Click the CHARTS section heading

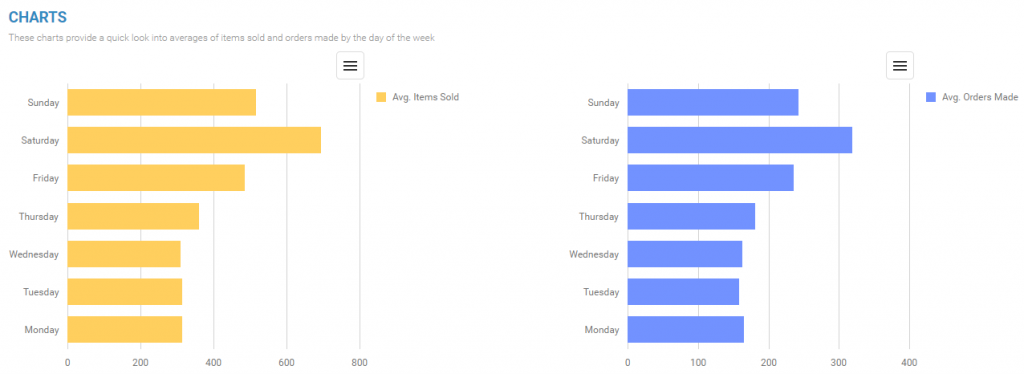coord(38,18)
